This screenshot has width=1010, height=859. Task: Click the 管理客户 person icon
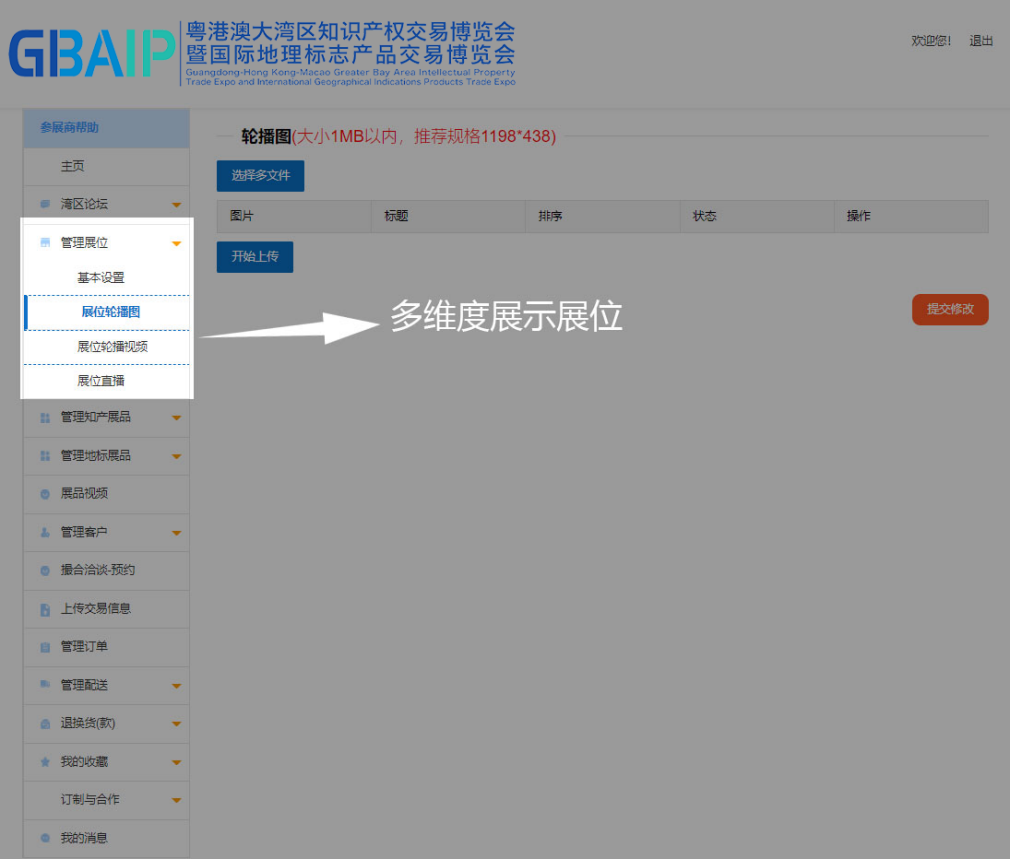tap(45, 533)
